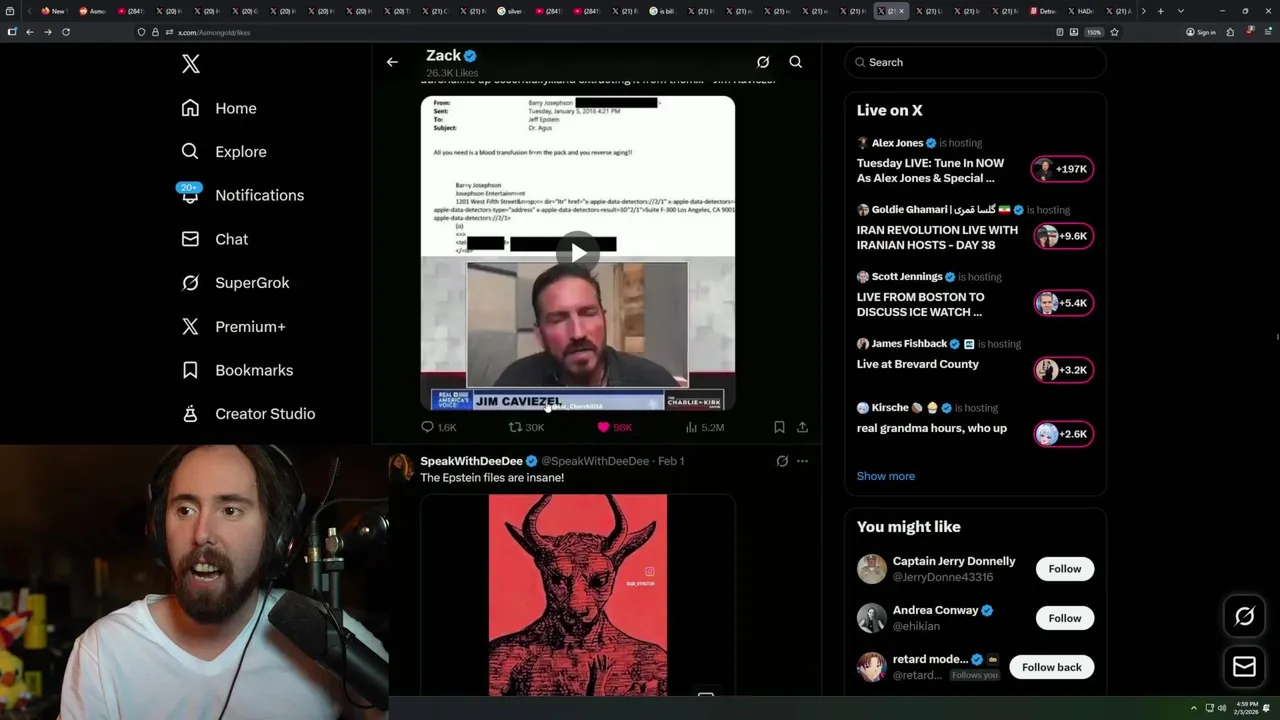The image size is (1280, 720).
Task: Click Andrea Conway's avatar
Action: (872, 618)
